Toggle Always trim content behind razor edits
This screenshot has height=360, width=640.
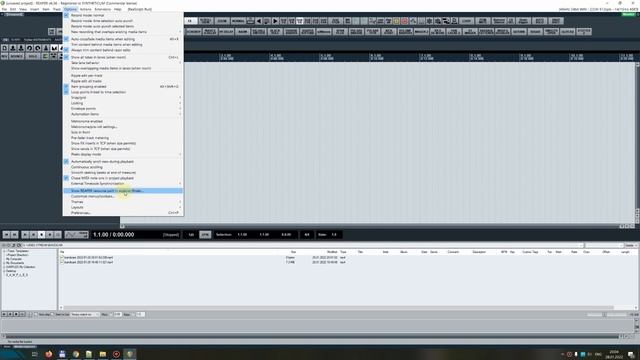[x=123, y=50]
